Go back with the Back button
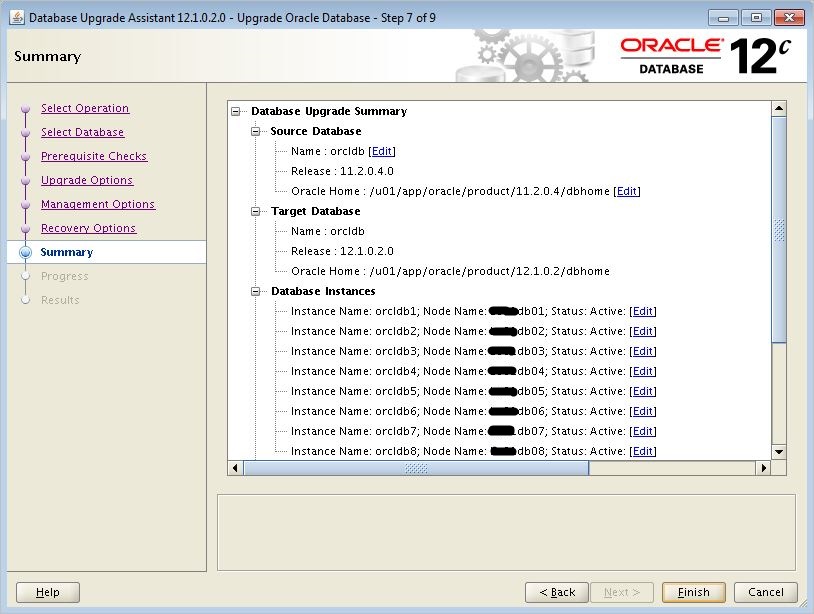The height and width of the screenshot is (614, 814). [557, 592]
